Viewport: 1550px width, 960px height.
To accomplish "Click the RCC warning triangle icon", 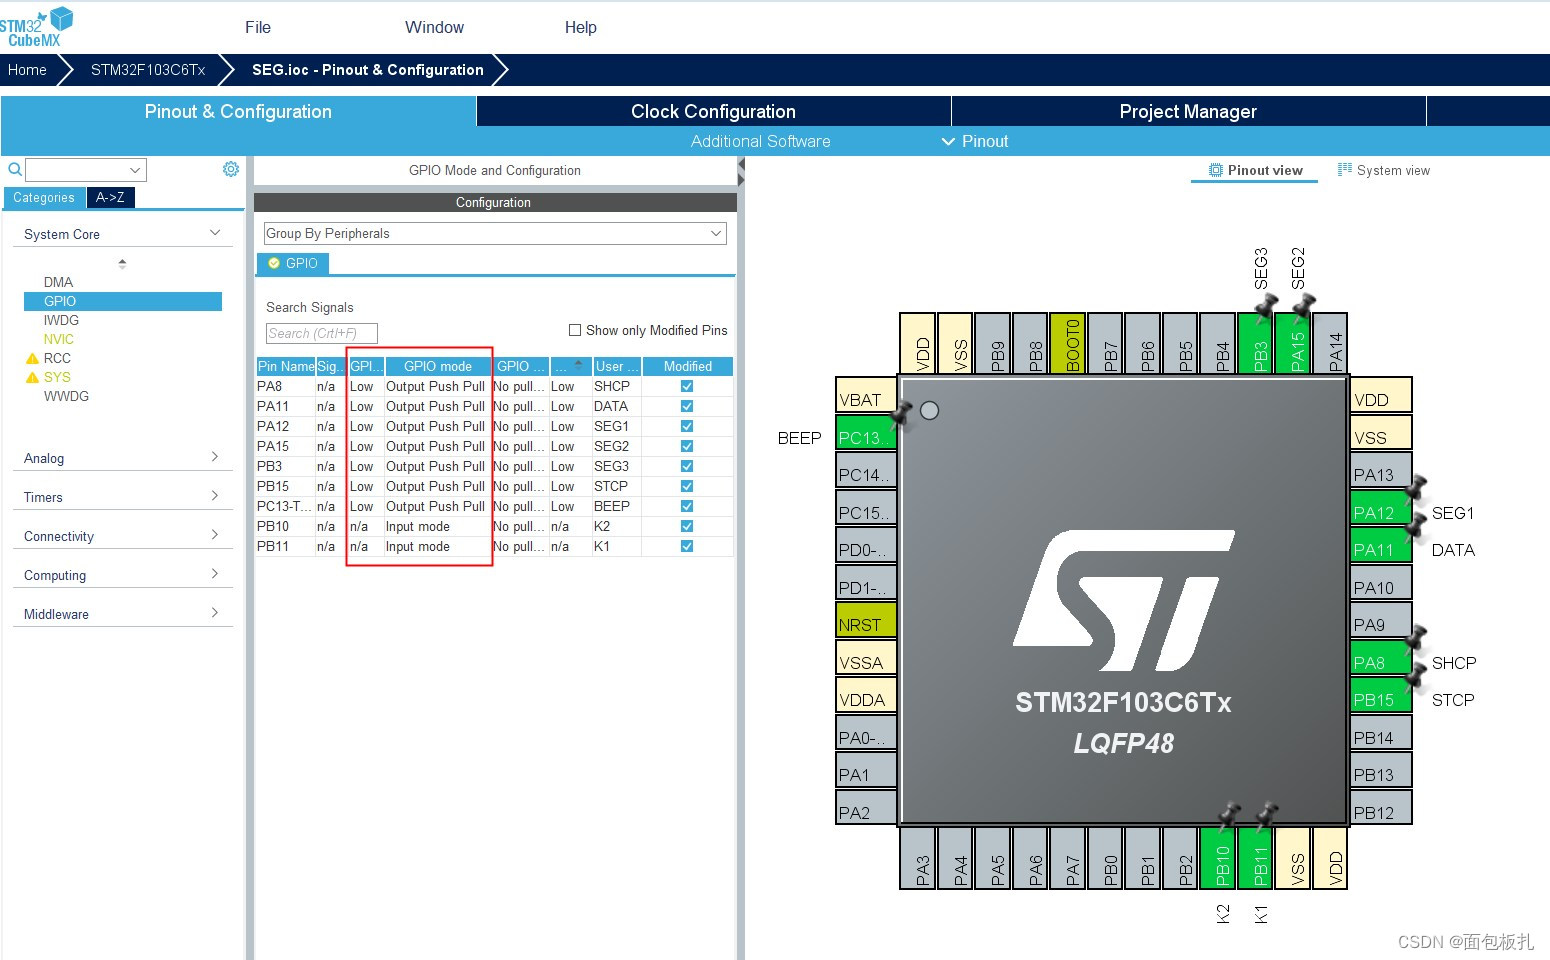I will coord(32,358).
